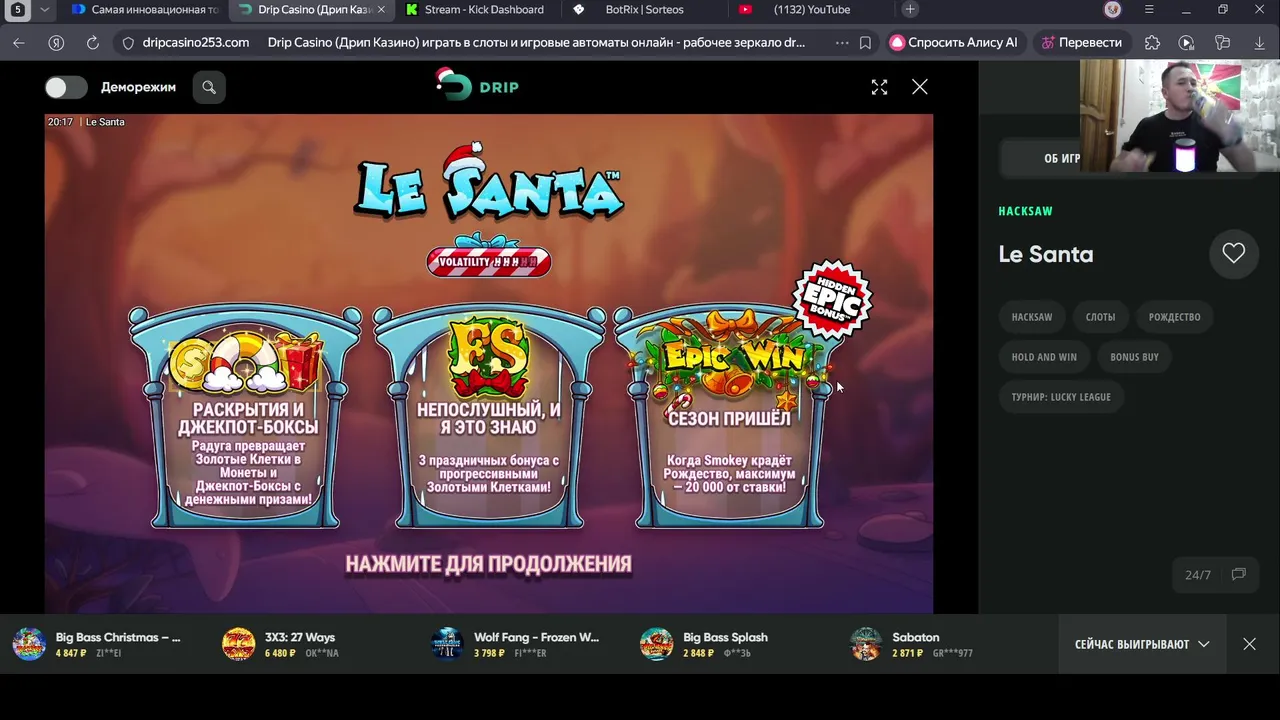Open a new browser tab

[x=909, y=9]
